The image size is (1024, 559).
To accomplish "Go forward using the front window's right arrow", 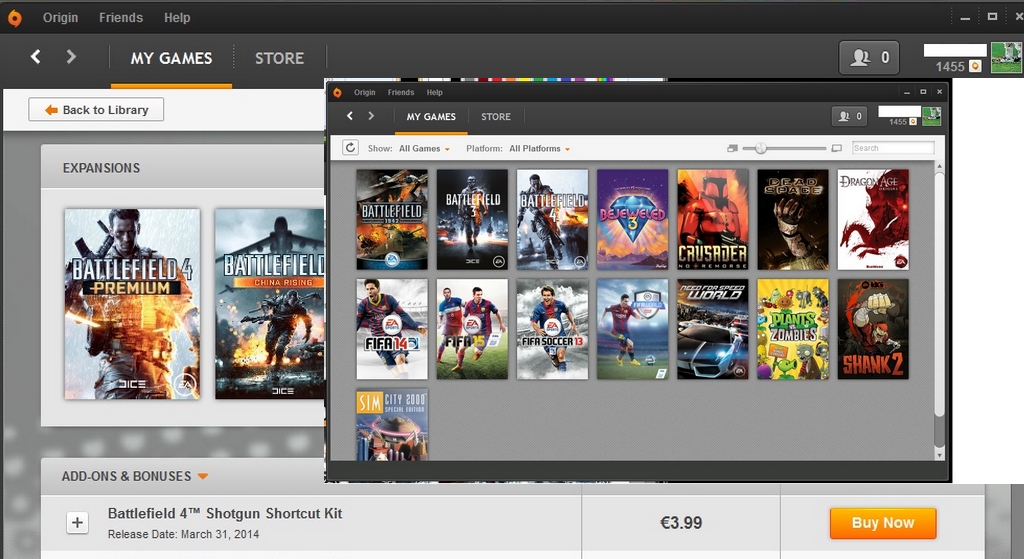I will pyautogui.click(x=371, y=116).
